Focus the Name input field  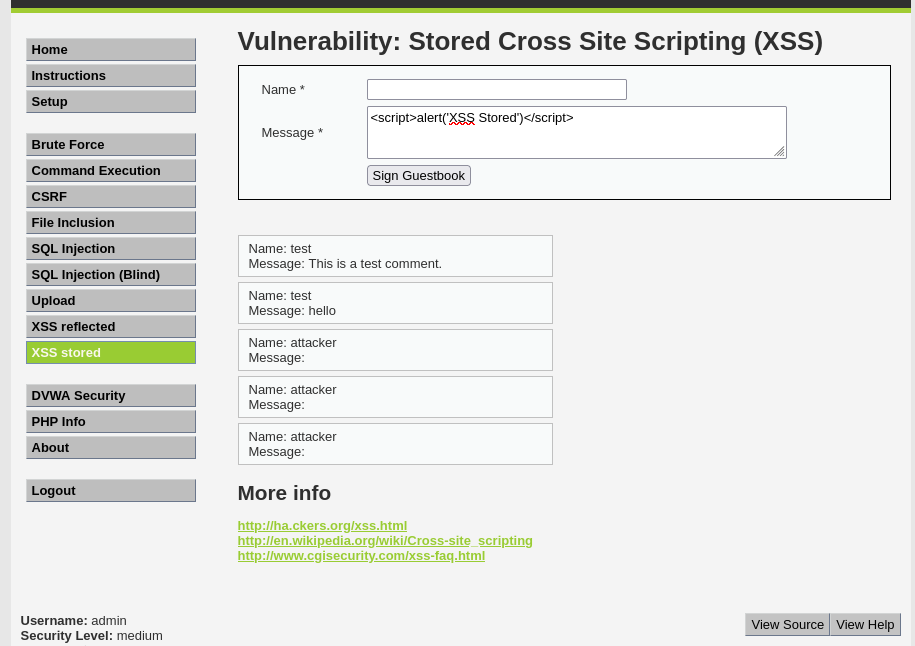pos(497,89)
